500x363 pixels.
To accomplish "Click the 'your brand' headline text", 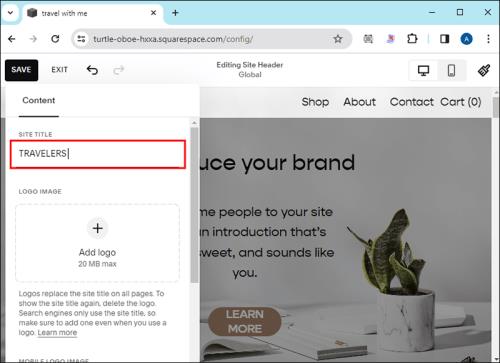I will coord(298,163).
